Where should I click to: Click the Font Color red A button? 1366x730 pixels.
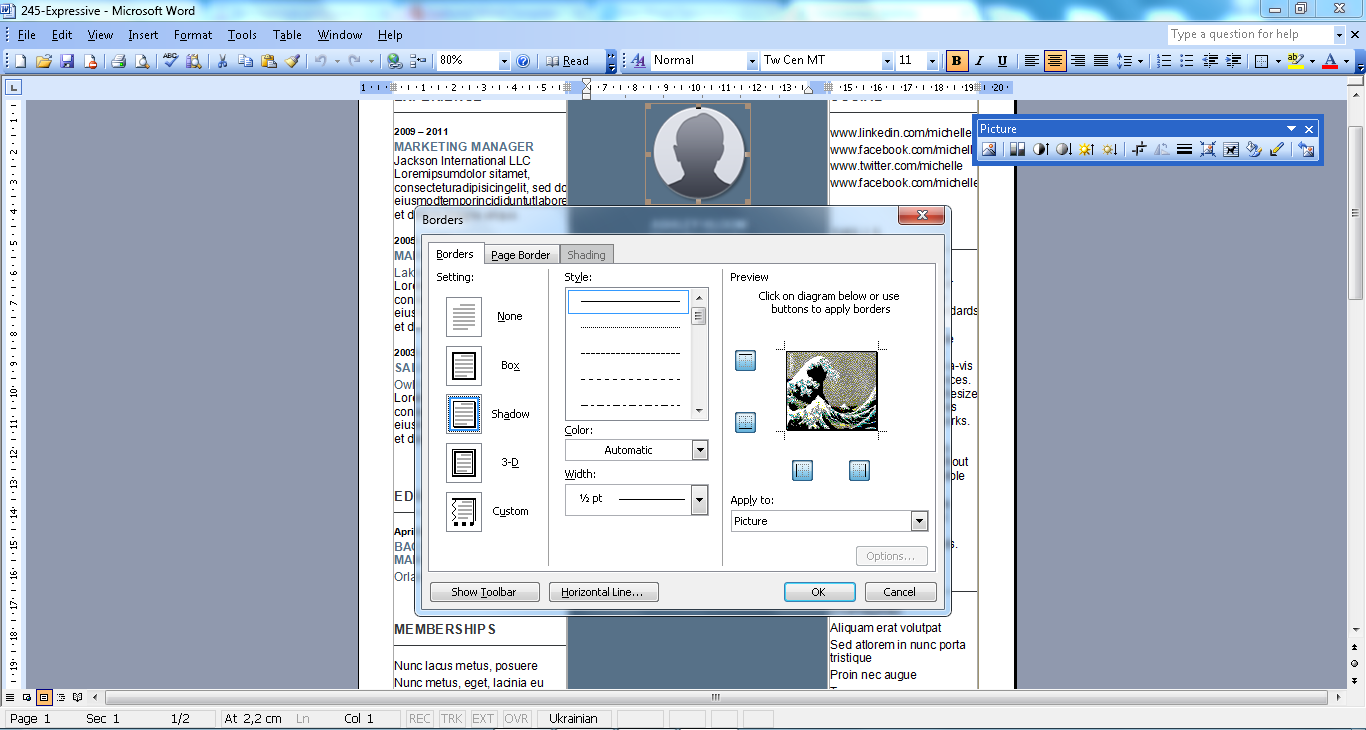[1330, 61]
